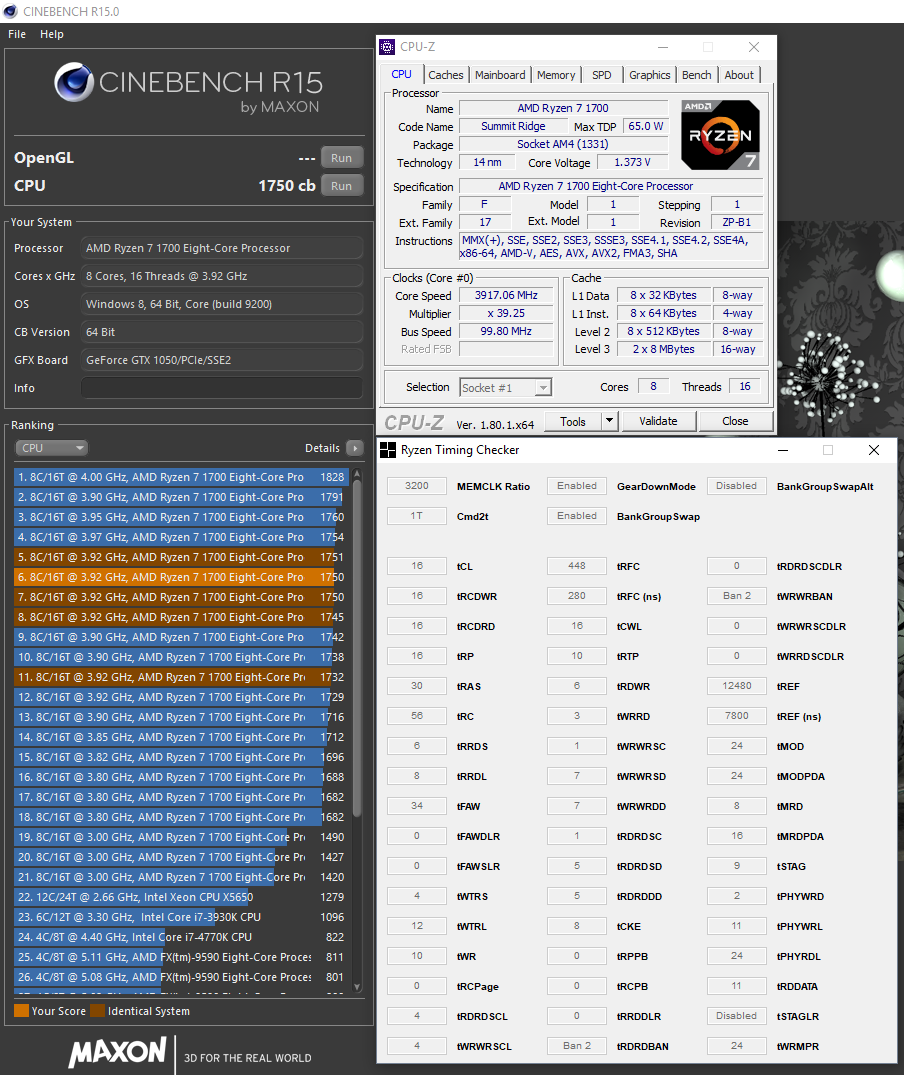This screenshot has width=904, height=1075.
Task: Switch to the SPD tab in CPU-Z
Action: (602, 75)
